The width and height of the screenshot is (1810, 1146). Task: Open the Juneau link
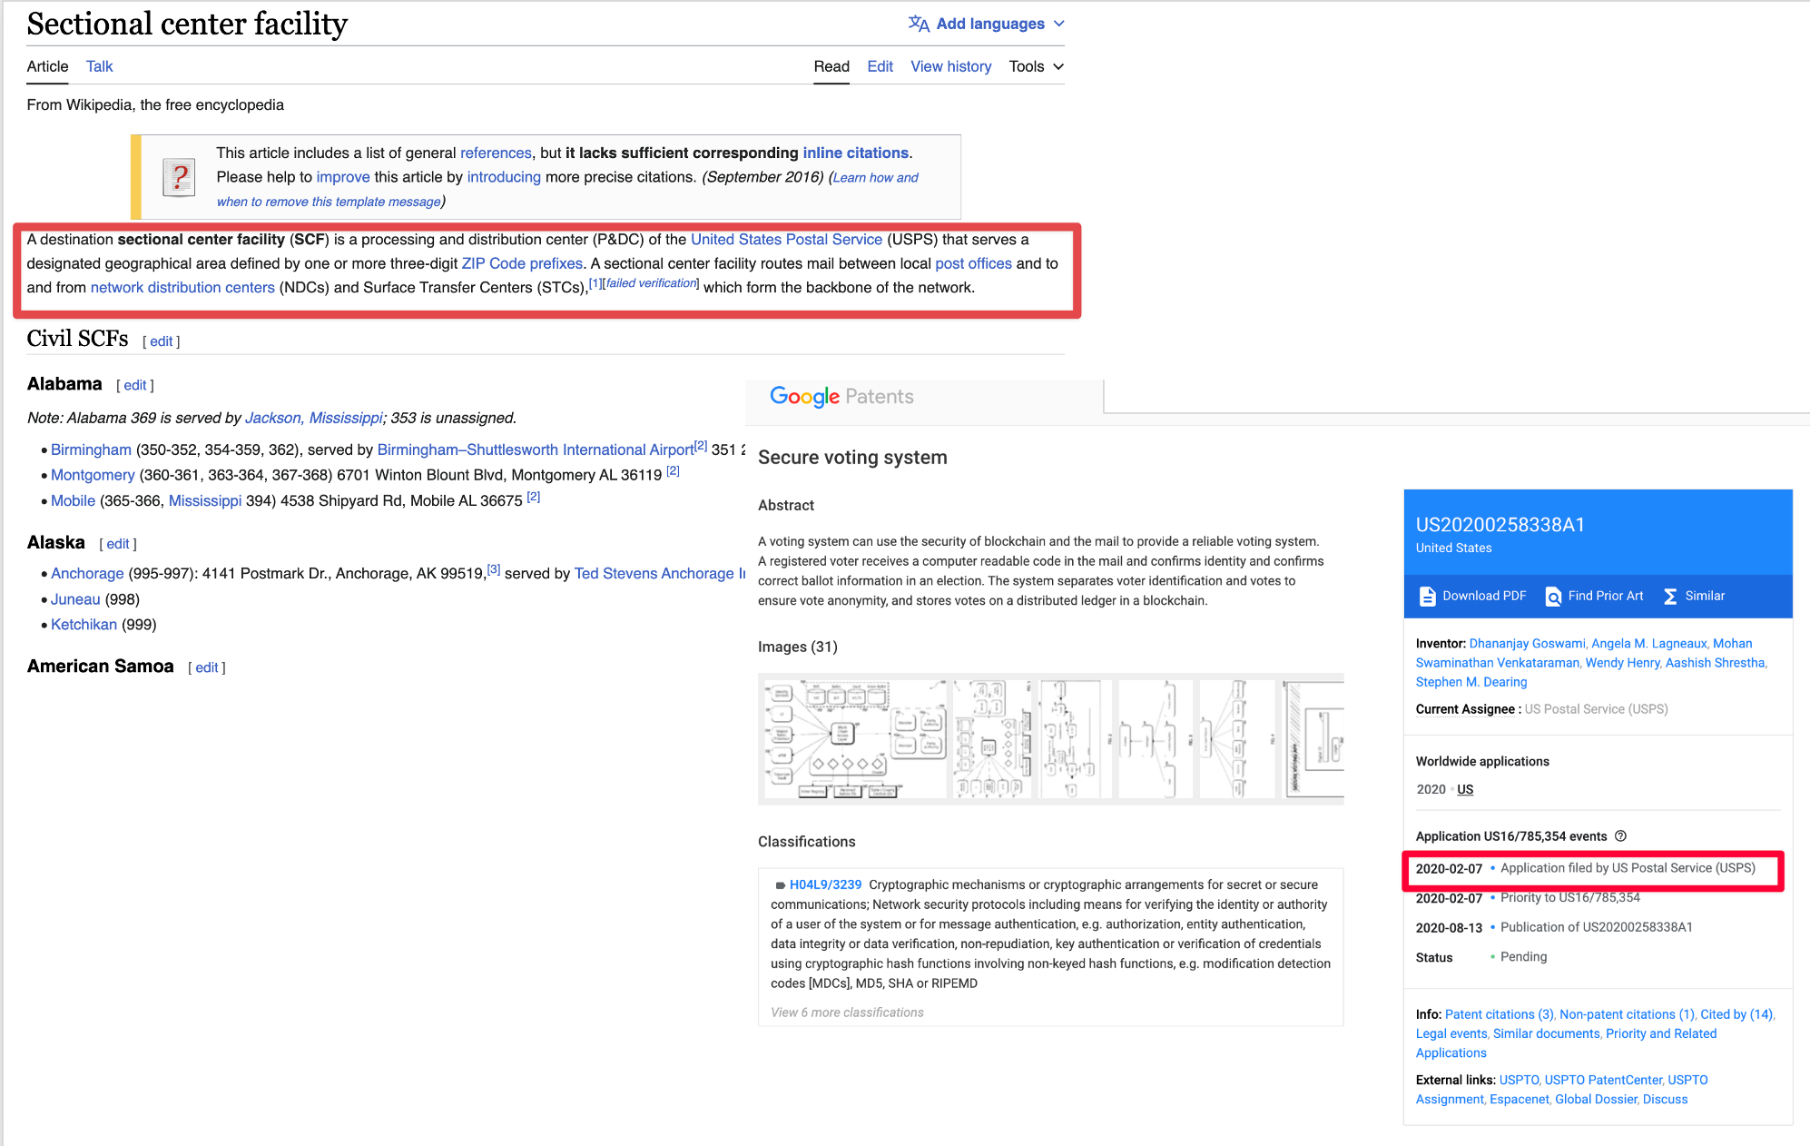[x=76, y=599]
